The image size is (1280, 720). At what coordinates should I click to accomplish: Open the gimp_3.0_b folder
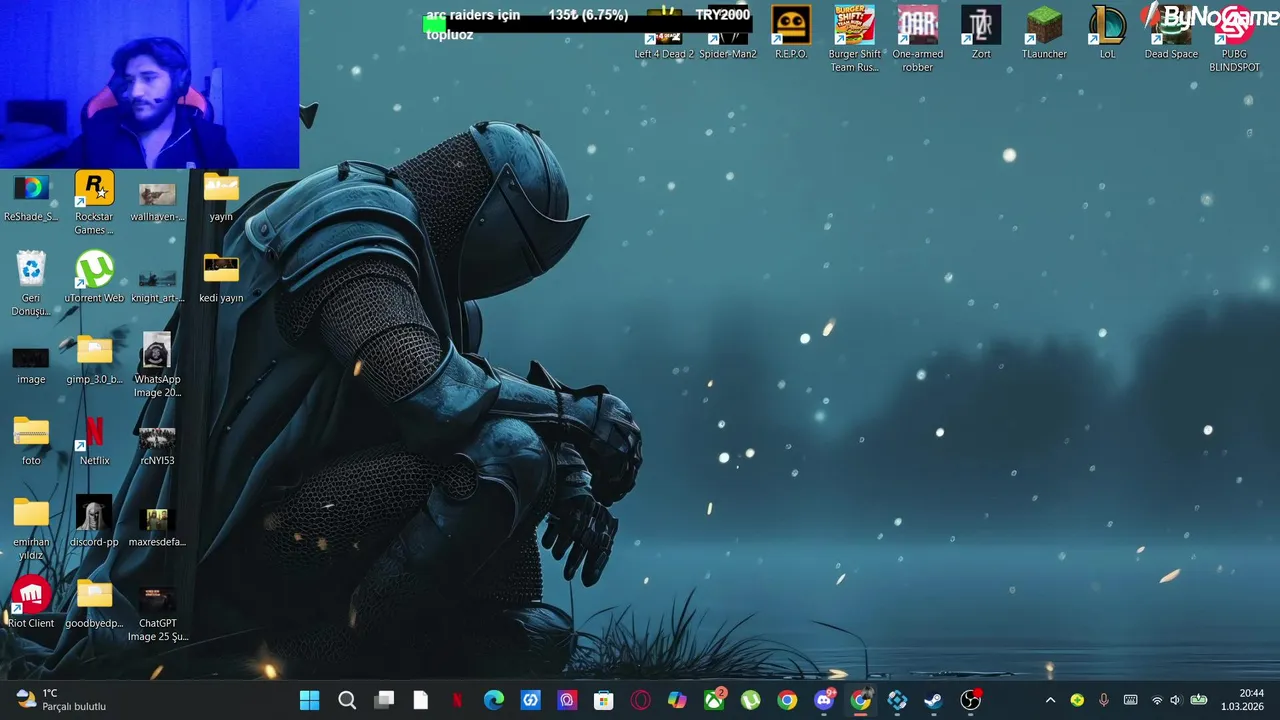(x=94, y=360)
